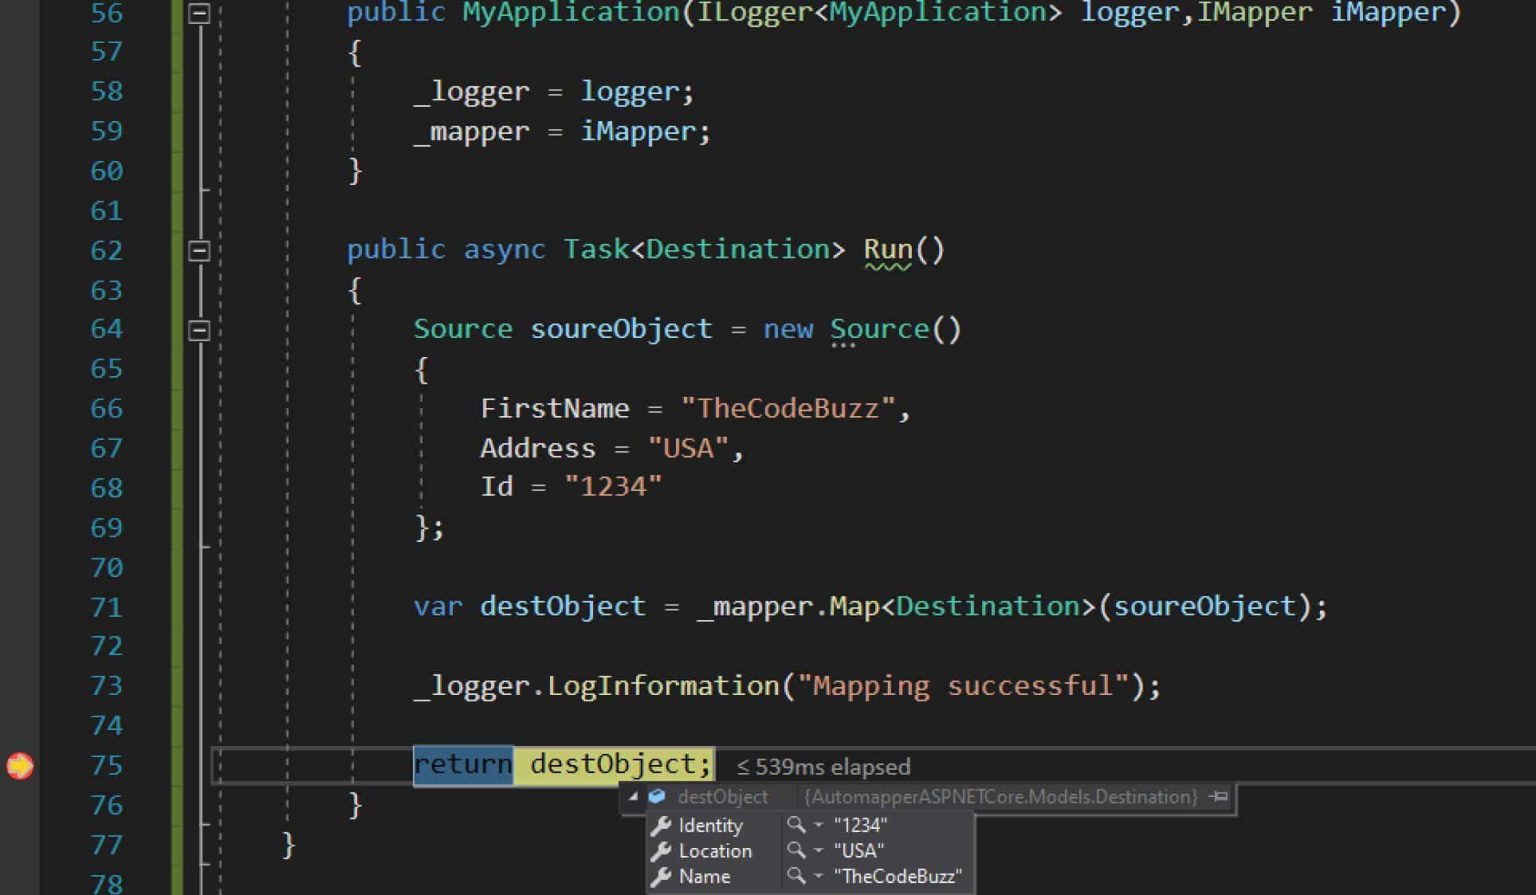Open visualizer magnifier for Name value

coord(795,876)
